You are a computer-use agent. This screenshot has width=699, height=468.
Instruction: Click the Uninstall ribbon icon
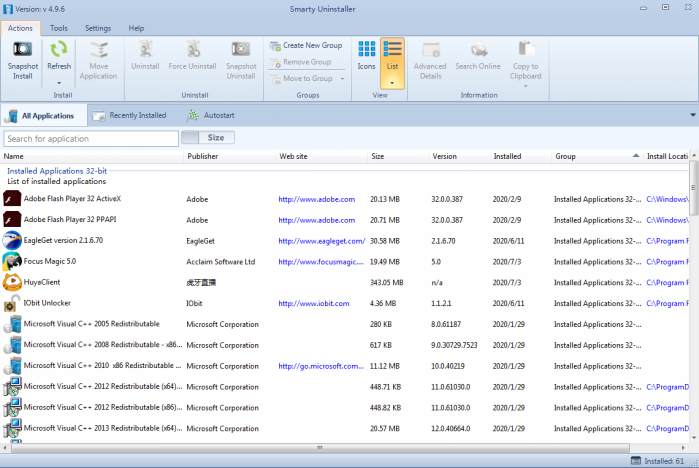pyautogui.click(x=145, y=49)
